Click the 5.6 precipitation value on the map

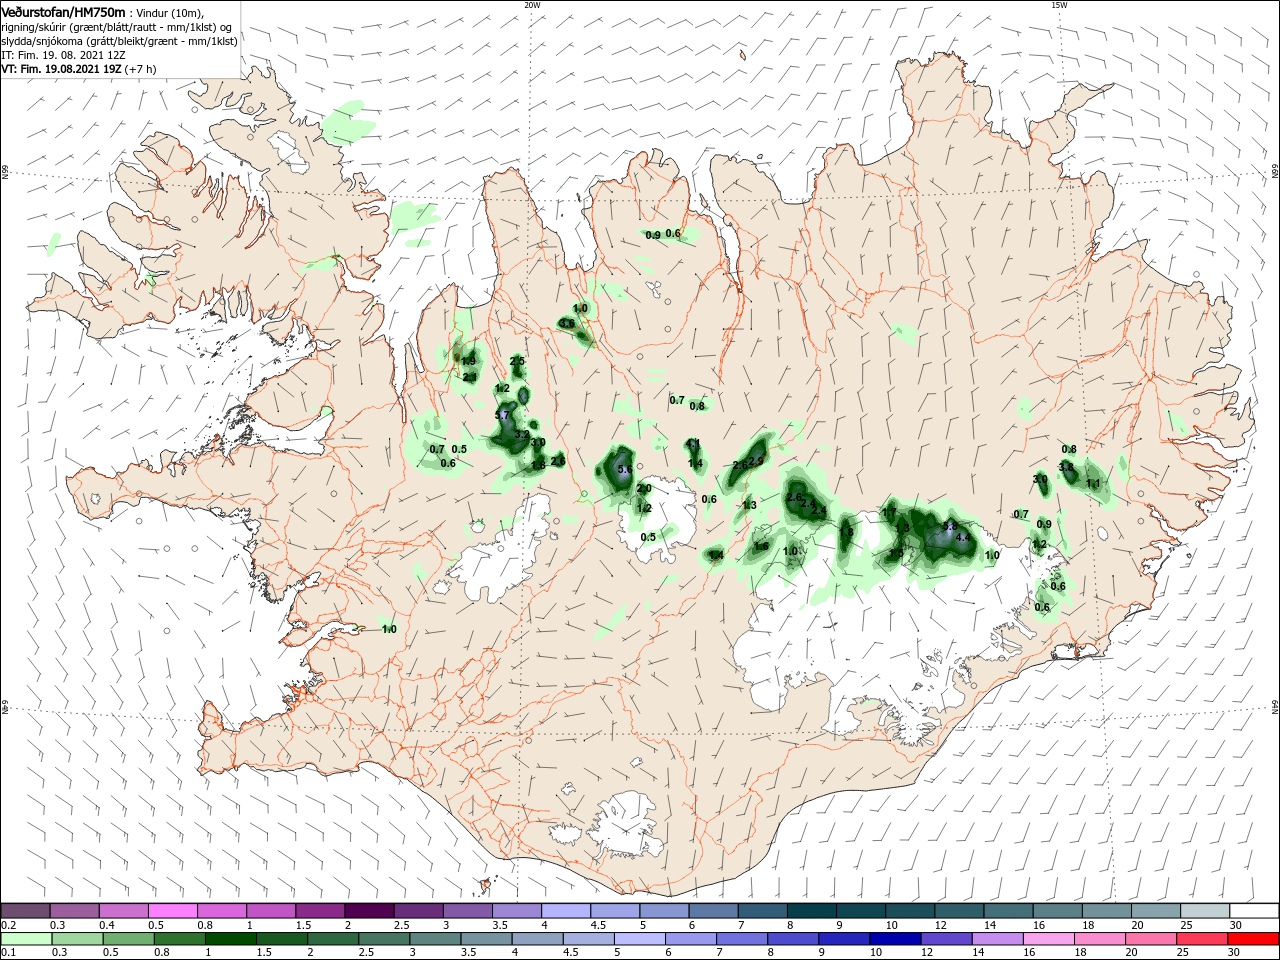coord(626,469)
